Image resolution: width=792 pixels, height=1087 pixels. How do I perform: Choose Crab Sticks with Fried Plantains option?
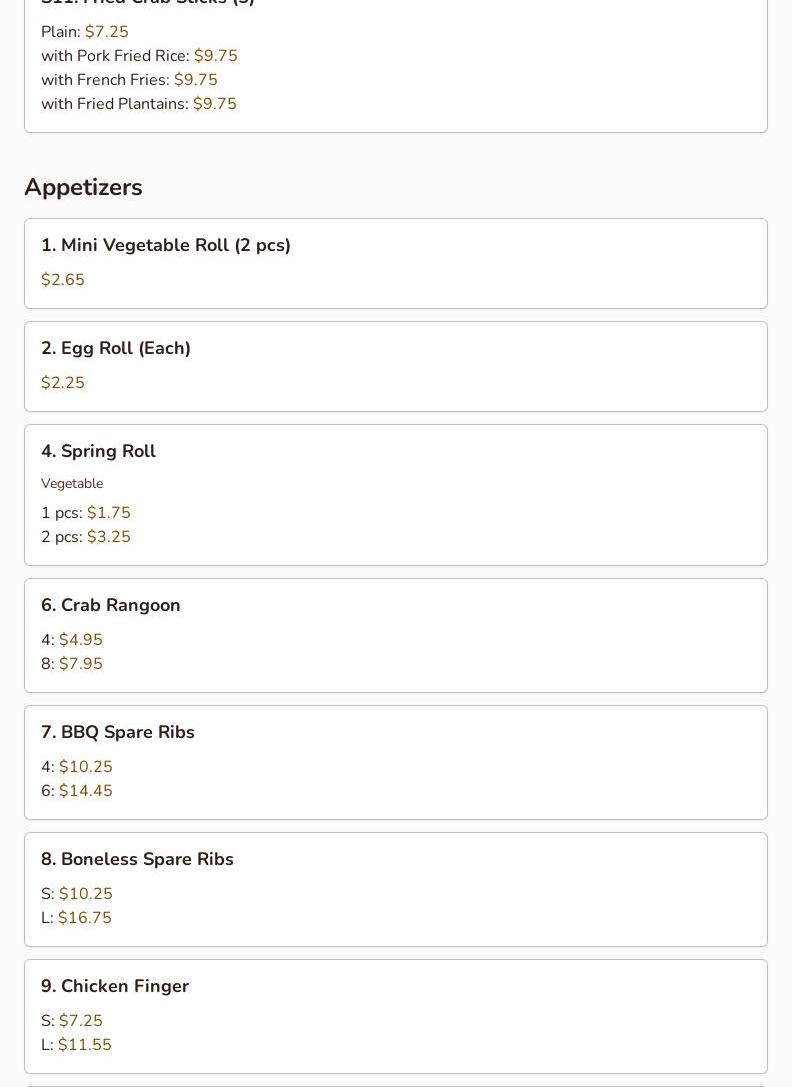(139, 103)
